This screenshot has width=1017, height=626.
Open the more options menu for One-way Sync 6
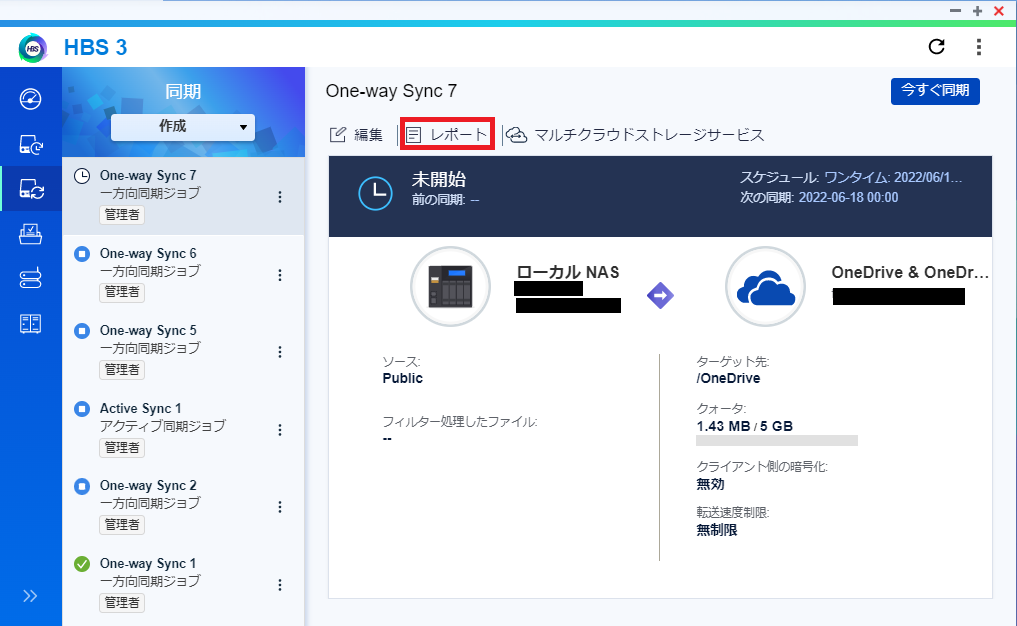click(280, 275)
